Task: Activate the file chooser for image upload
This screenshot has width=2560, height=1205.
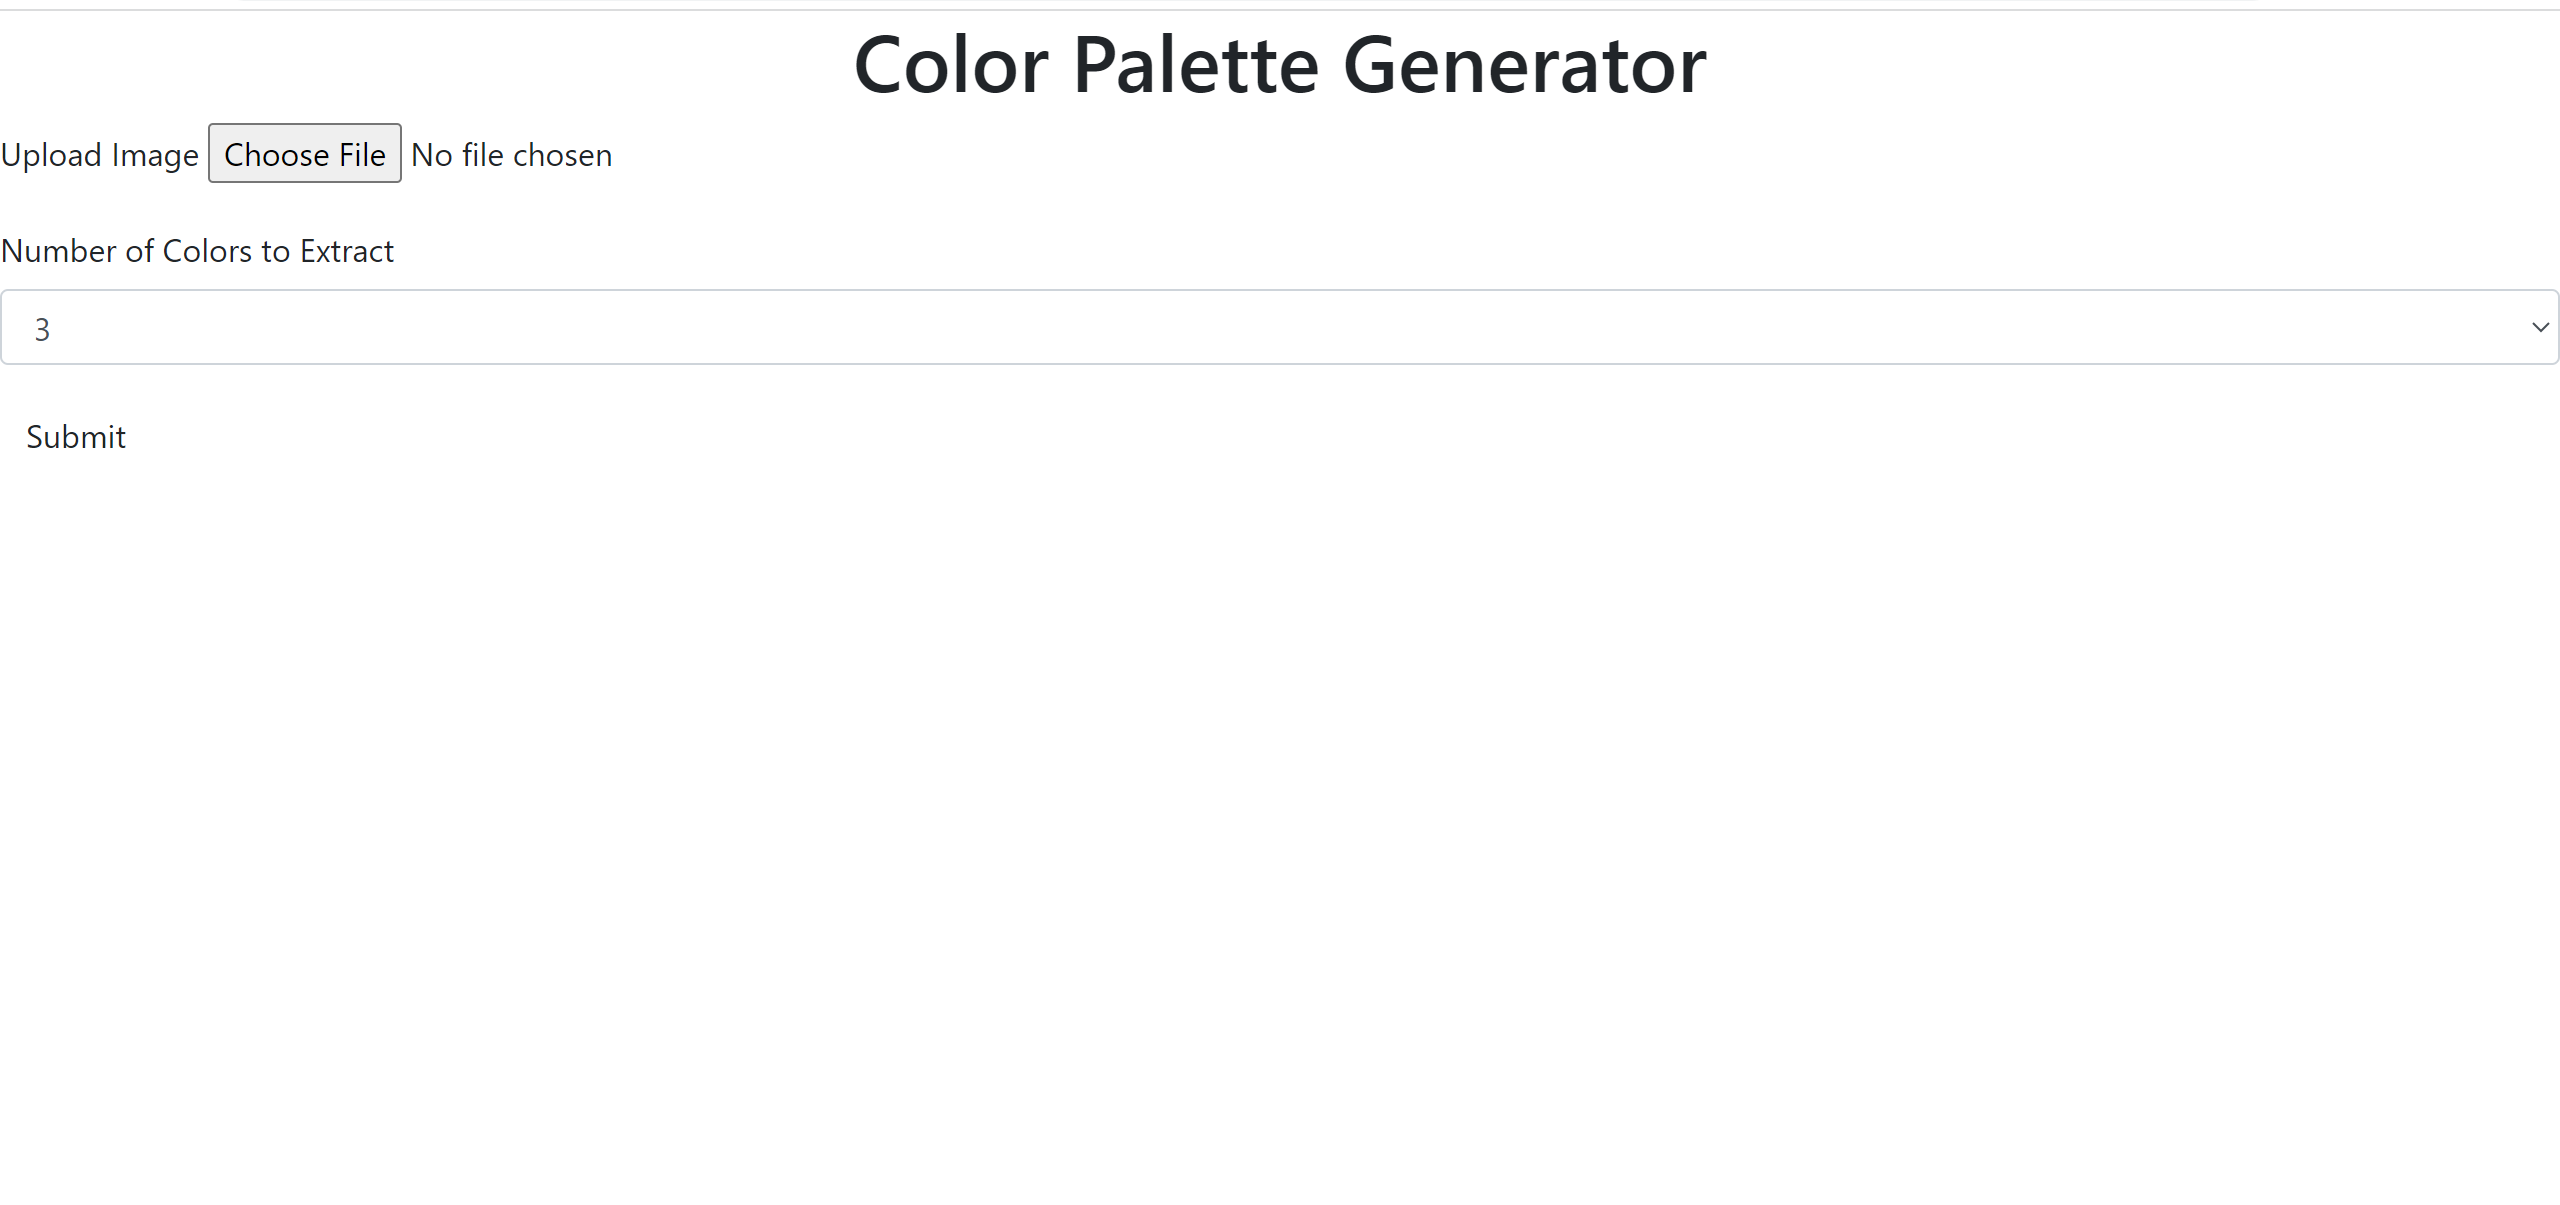Action: 304,154
